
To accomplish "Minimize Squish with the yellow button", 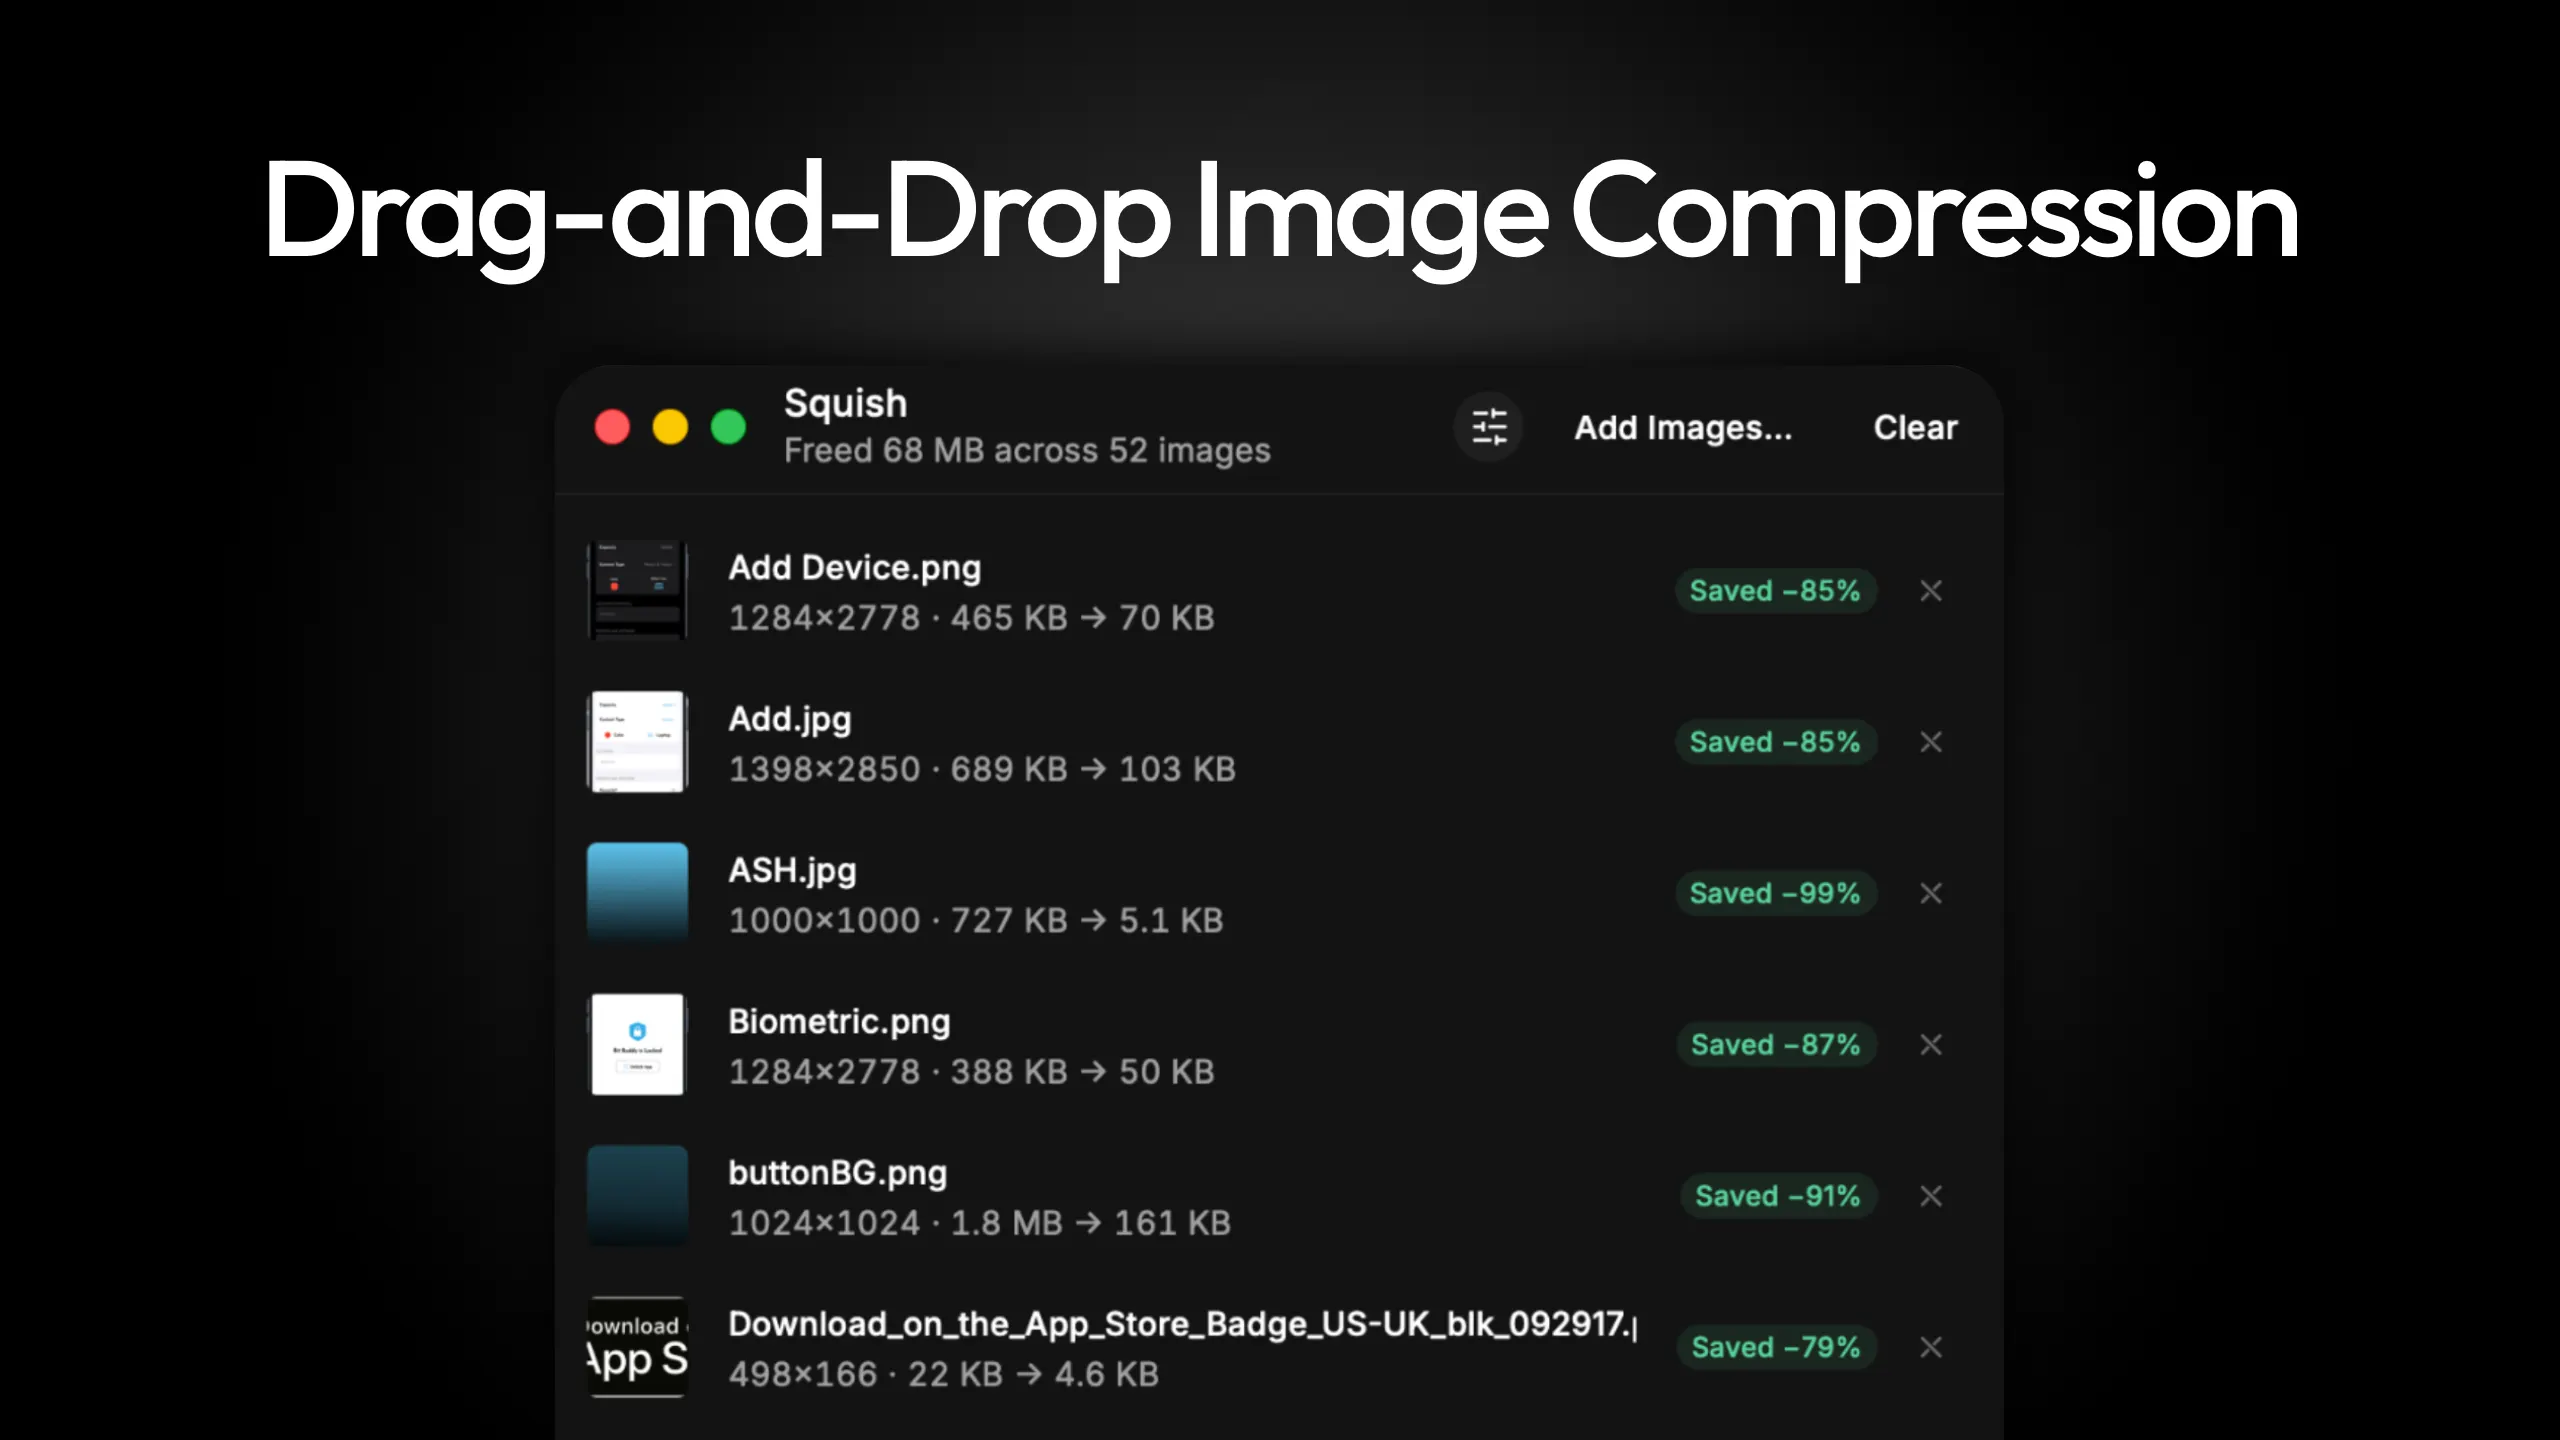I will 670,427.
